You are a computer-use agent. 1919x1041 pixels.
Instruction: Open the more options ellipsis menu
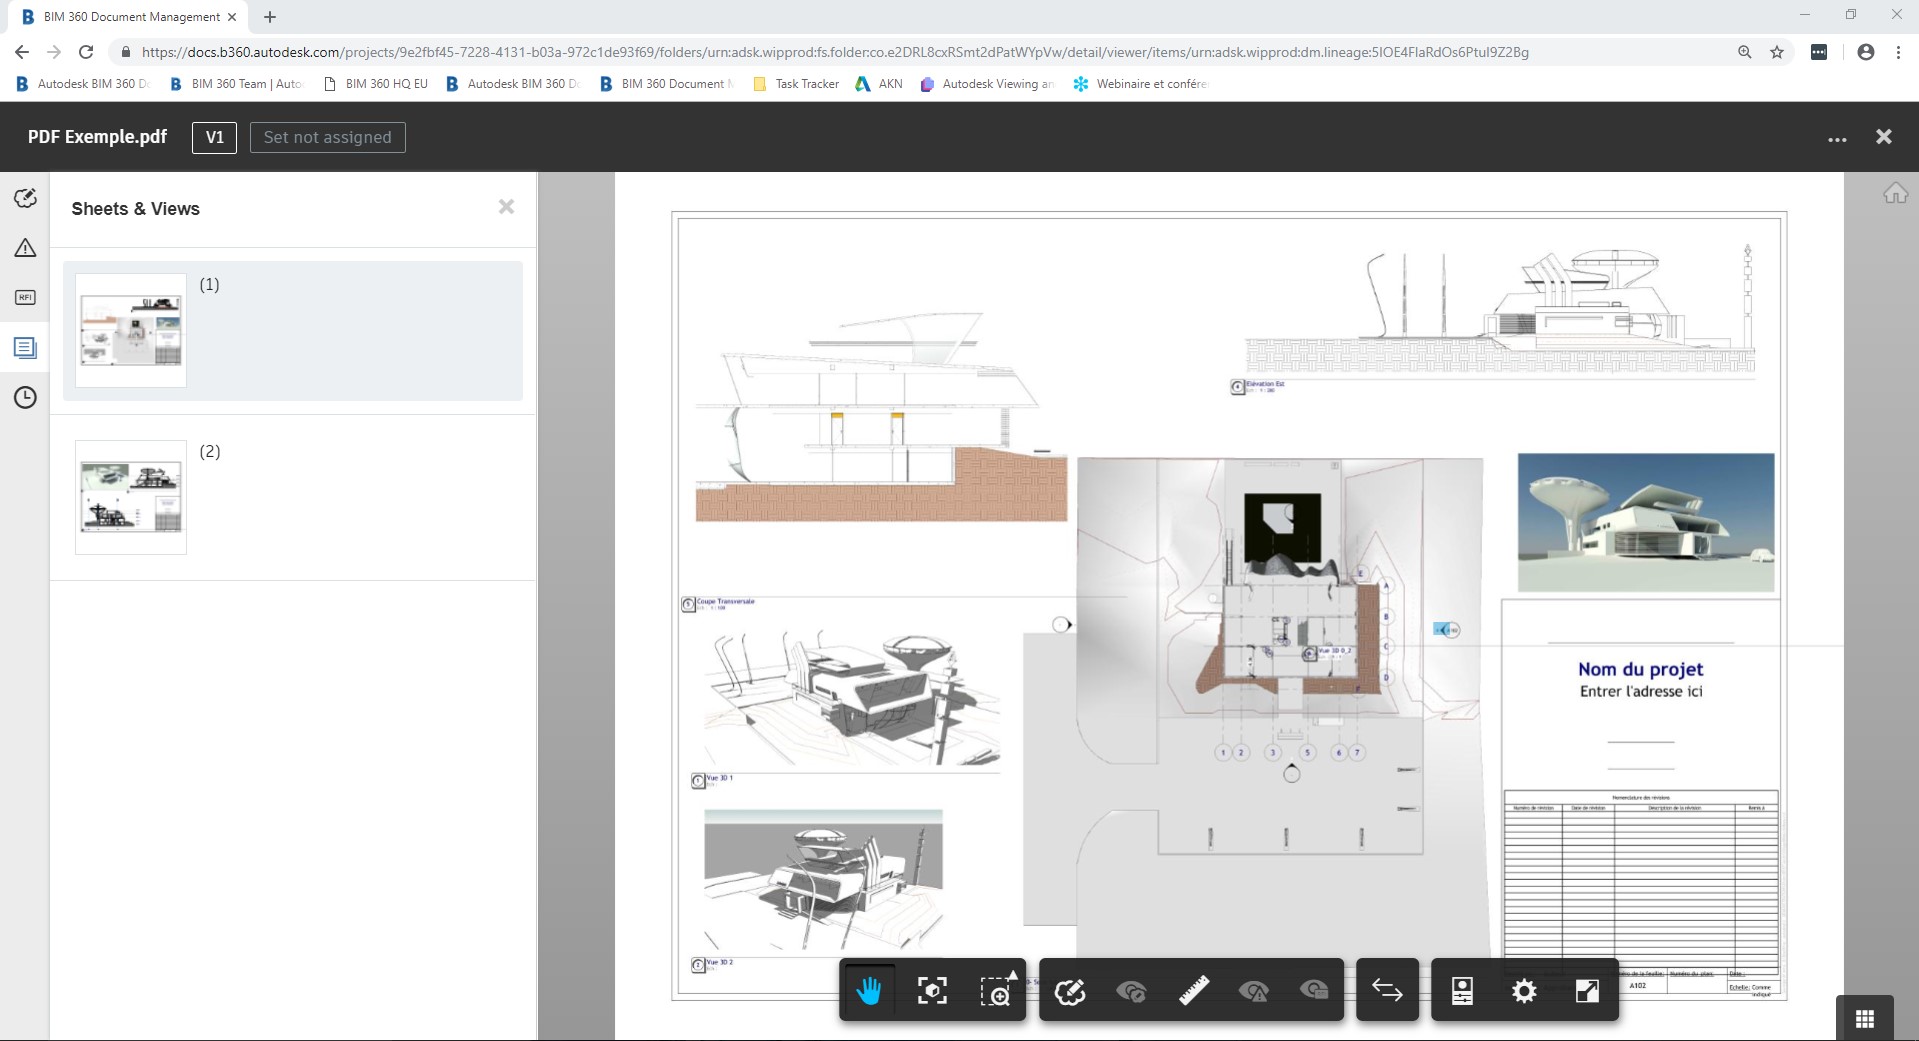tap(1838, 140)
